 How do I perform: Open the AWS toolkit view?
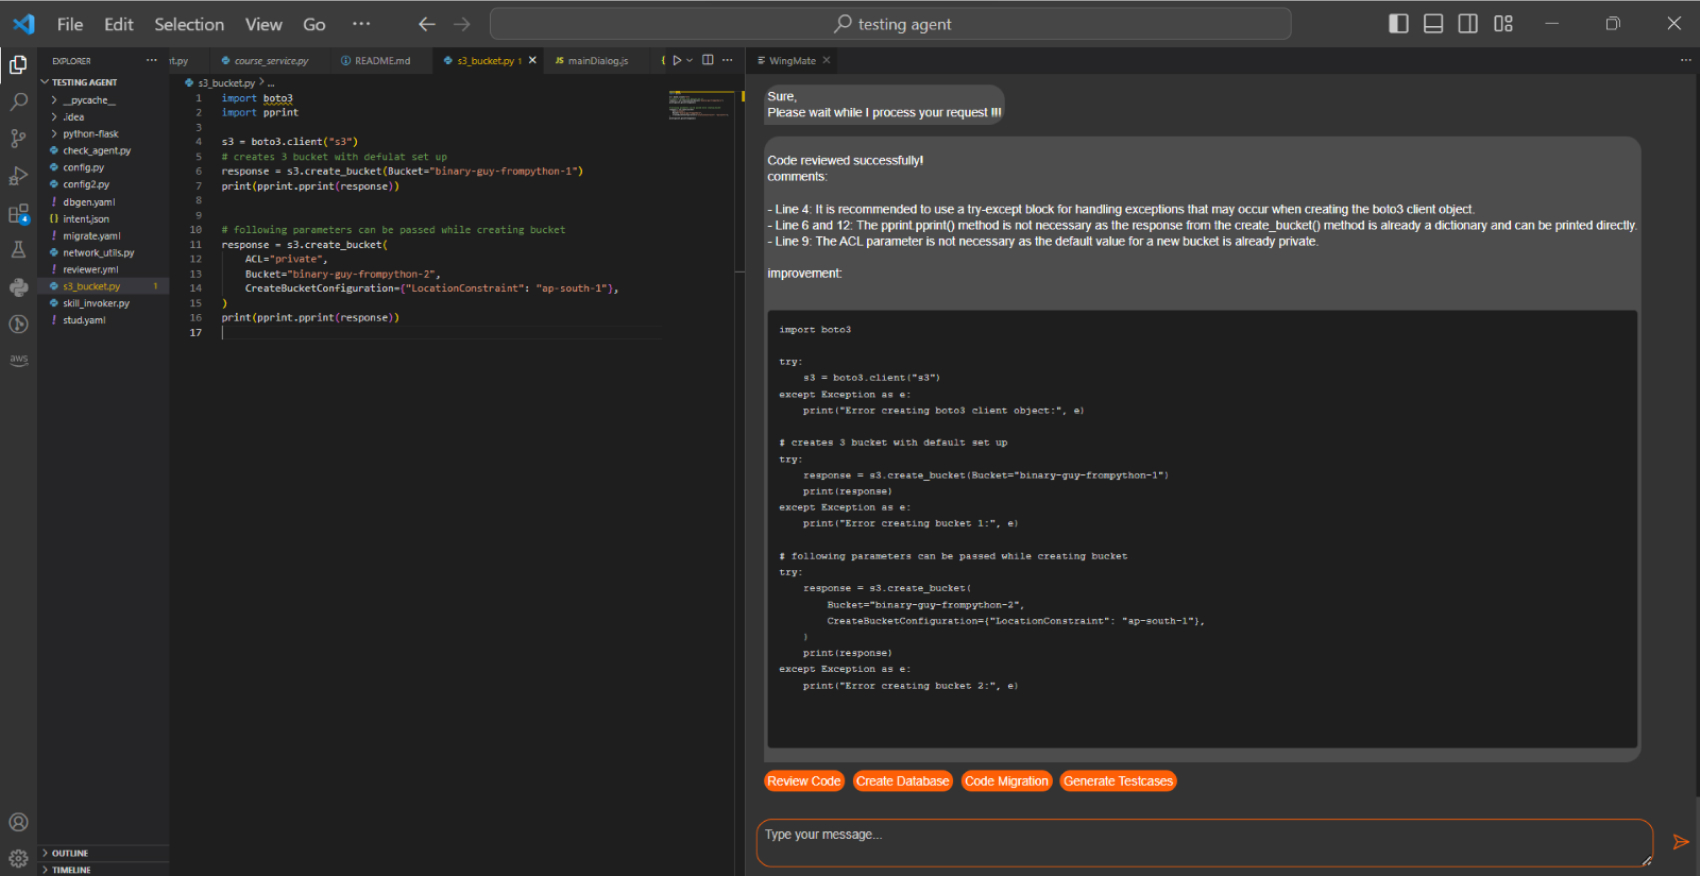click(x=18, y=360)
